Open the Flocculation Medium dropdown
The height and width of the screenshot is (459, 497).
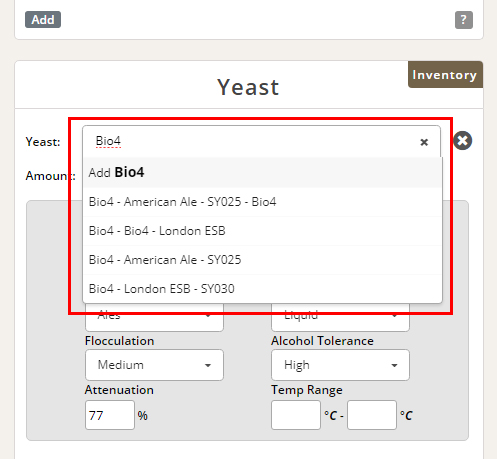(154, 365)
